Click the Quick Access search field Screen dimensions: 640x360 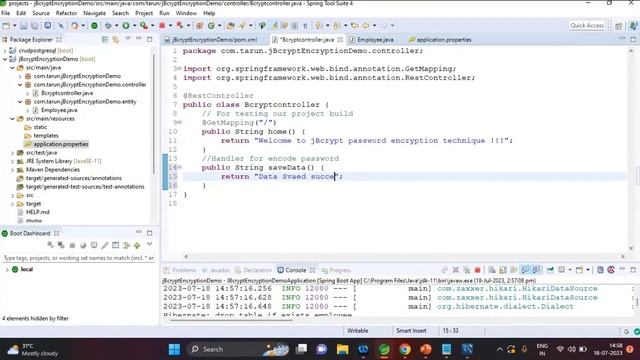point(587,25)
